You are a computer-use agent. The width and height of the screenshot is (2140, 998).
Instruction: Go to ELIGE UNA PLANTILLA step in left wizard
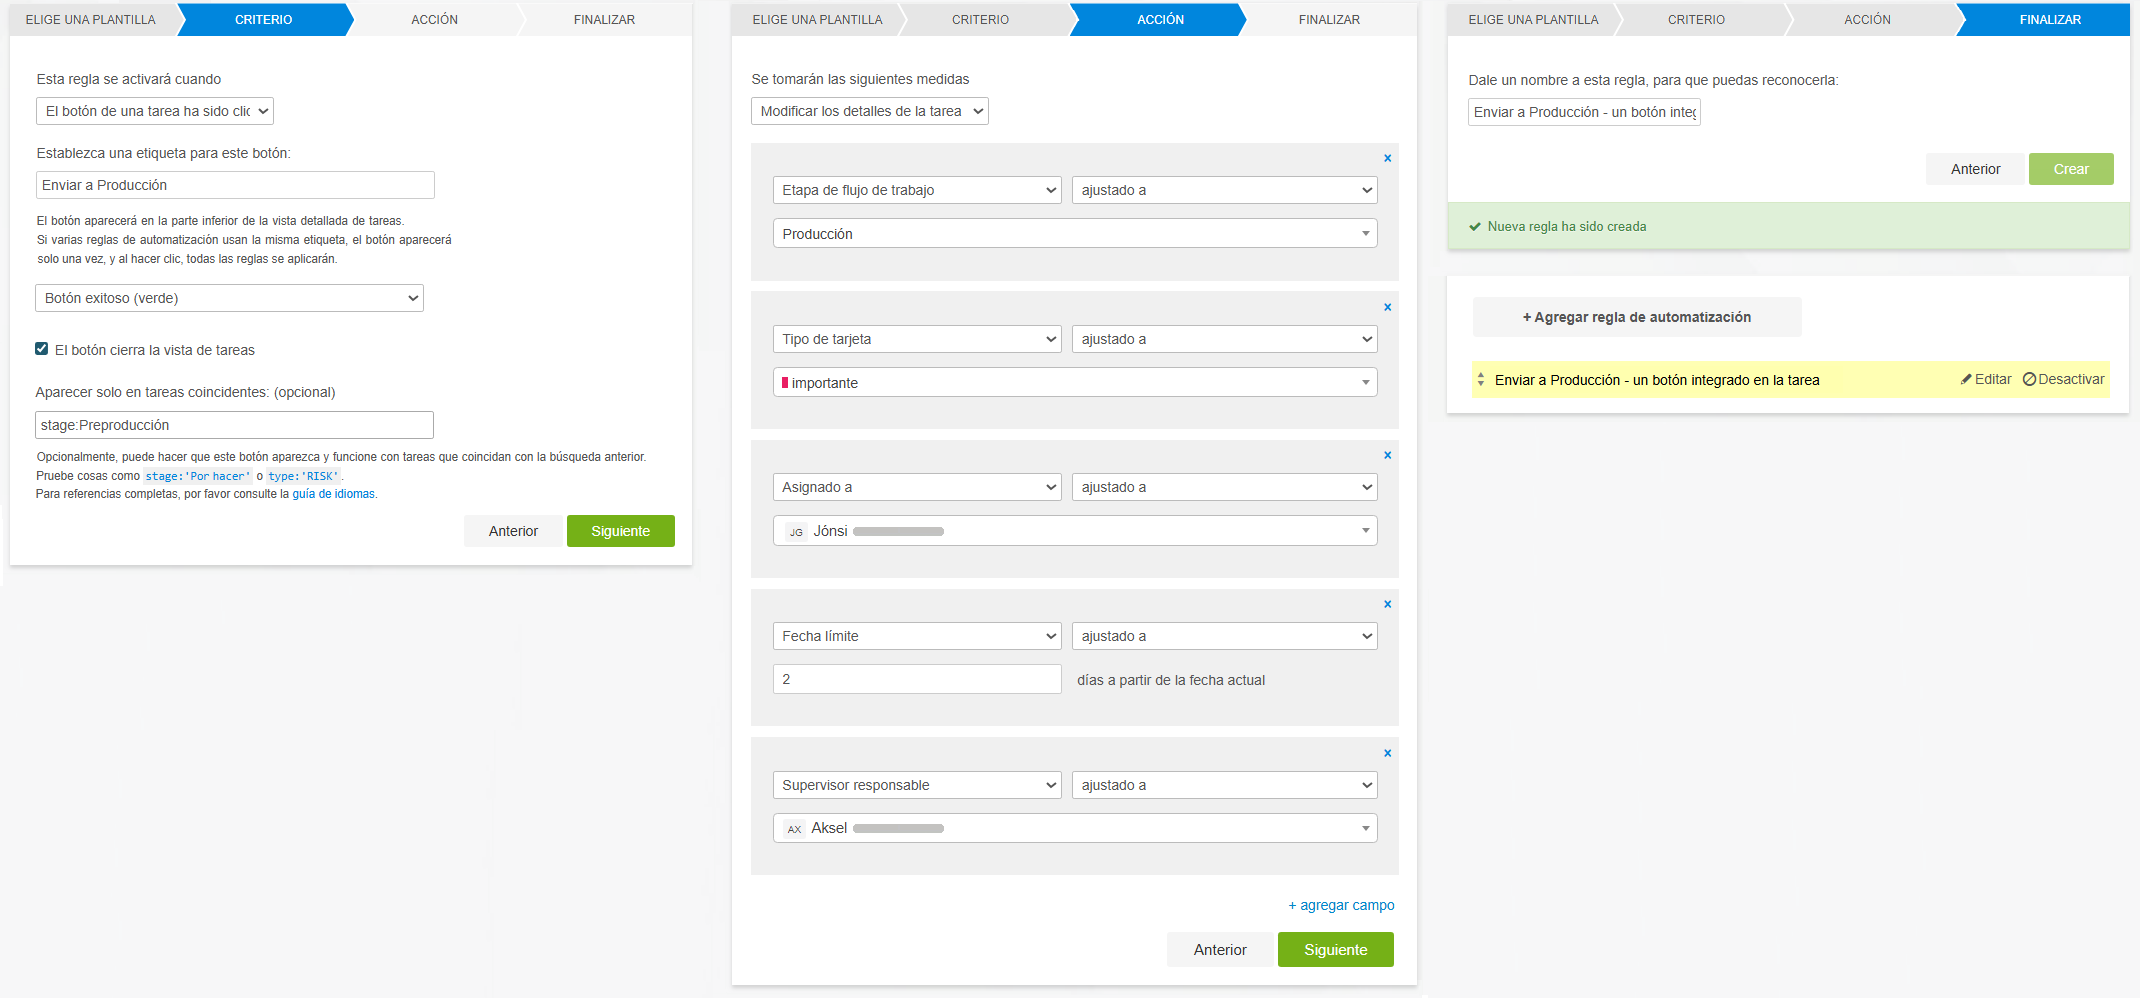click(90, 20)
